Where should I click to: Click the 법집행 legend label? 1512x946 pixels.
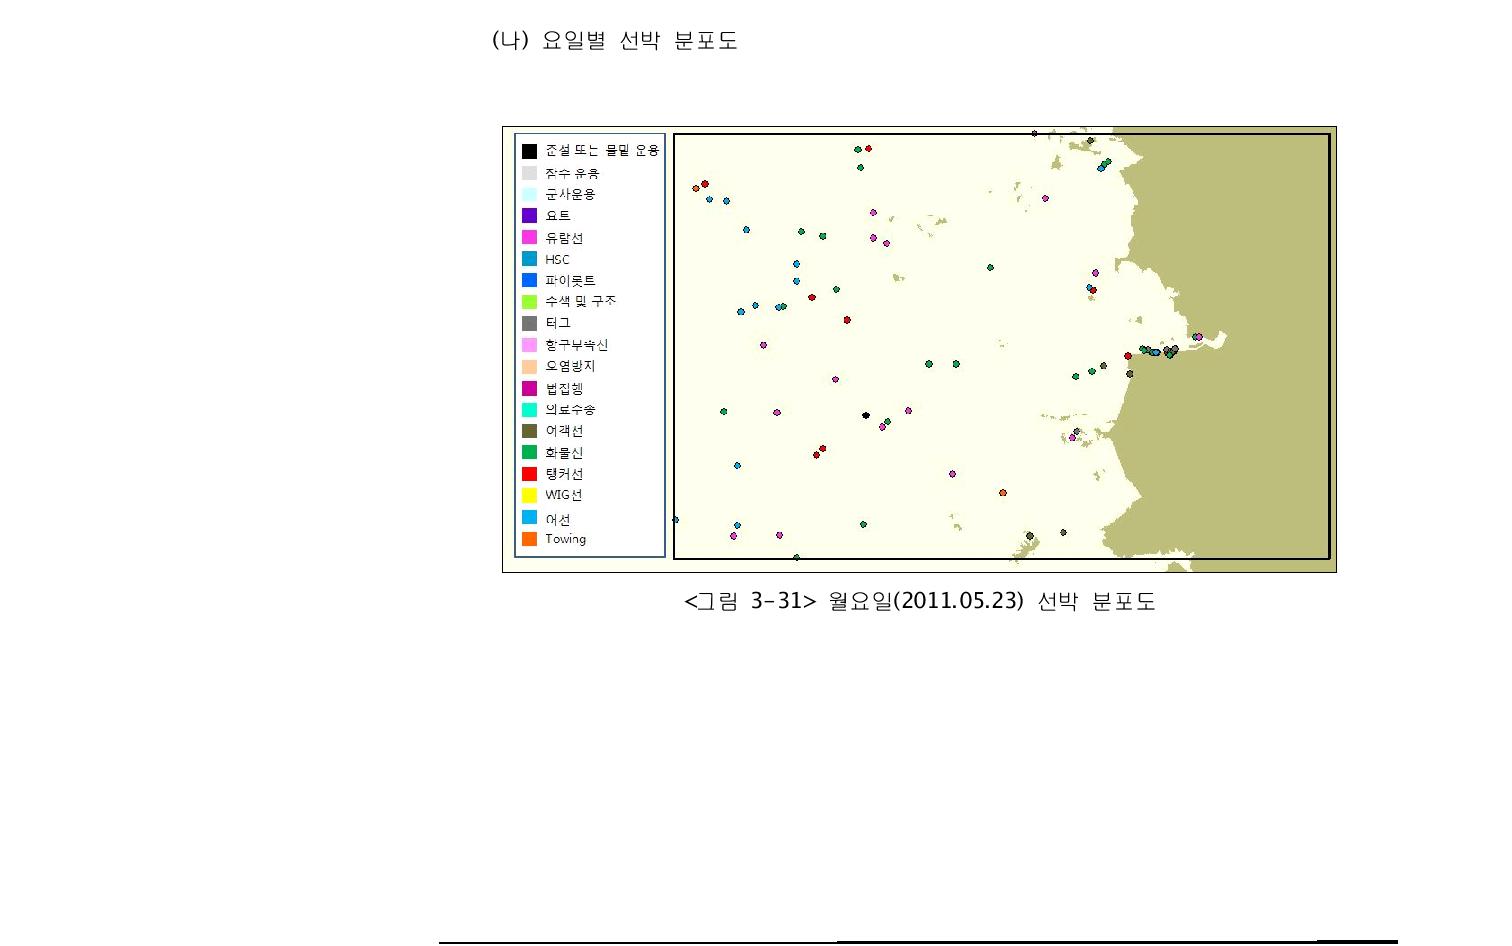(564, 388)
